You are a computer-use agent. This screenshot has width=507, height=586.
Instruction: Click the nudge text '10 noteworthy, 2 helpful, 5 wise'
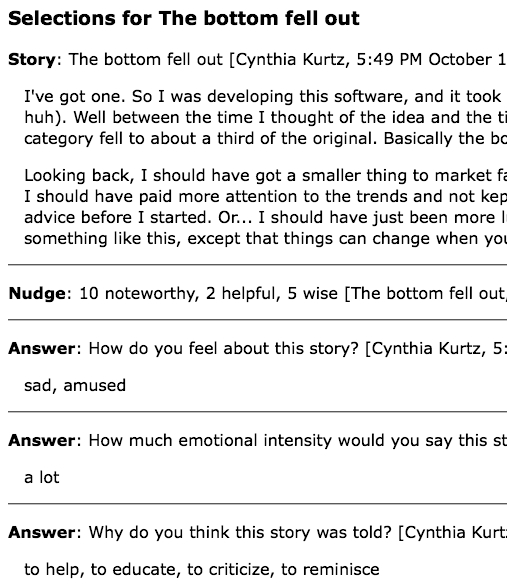pos(208,293)
